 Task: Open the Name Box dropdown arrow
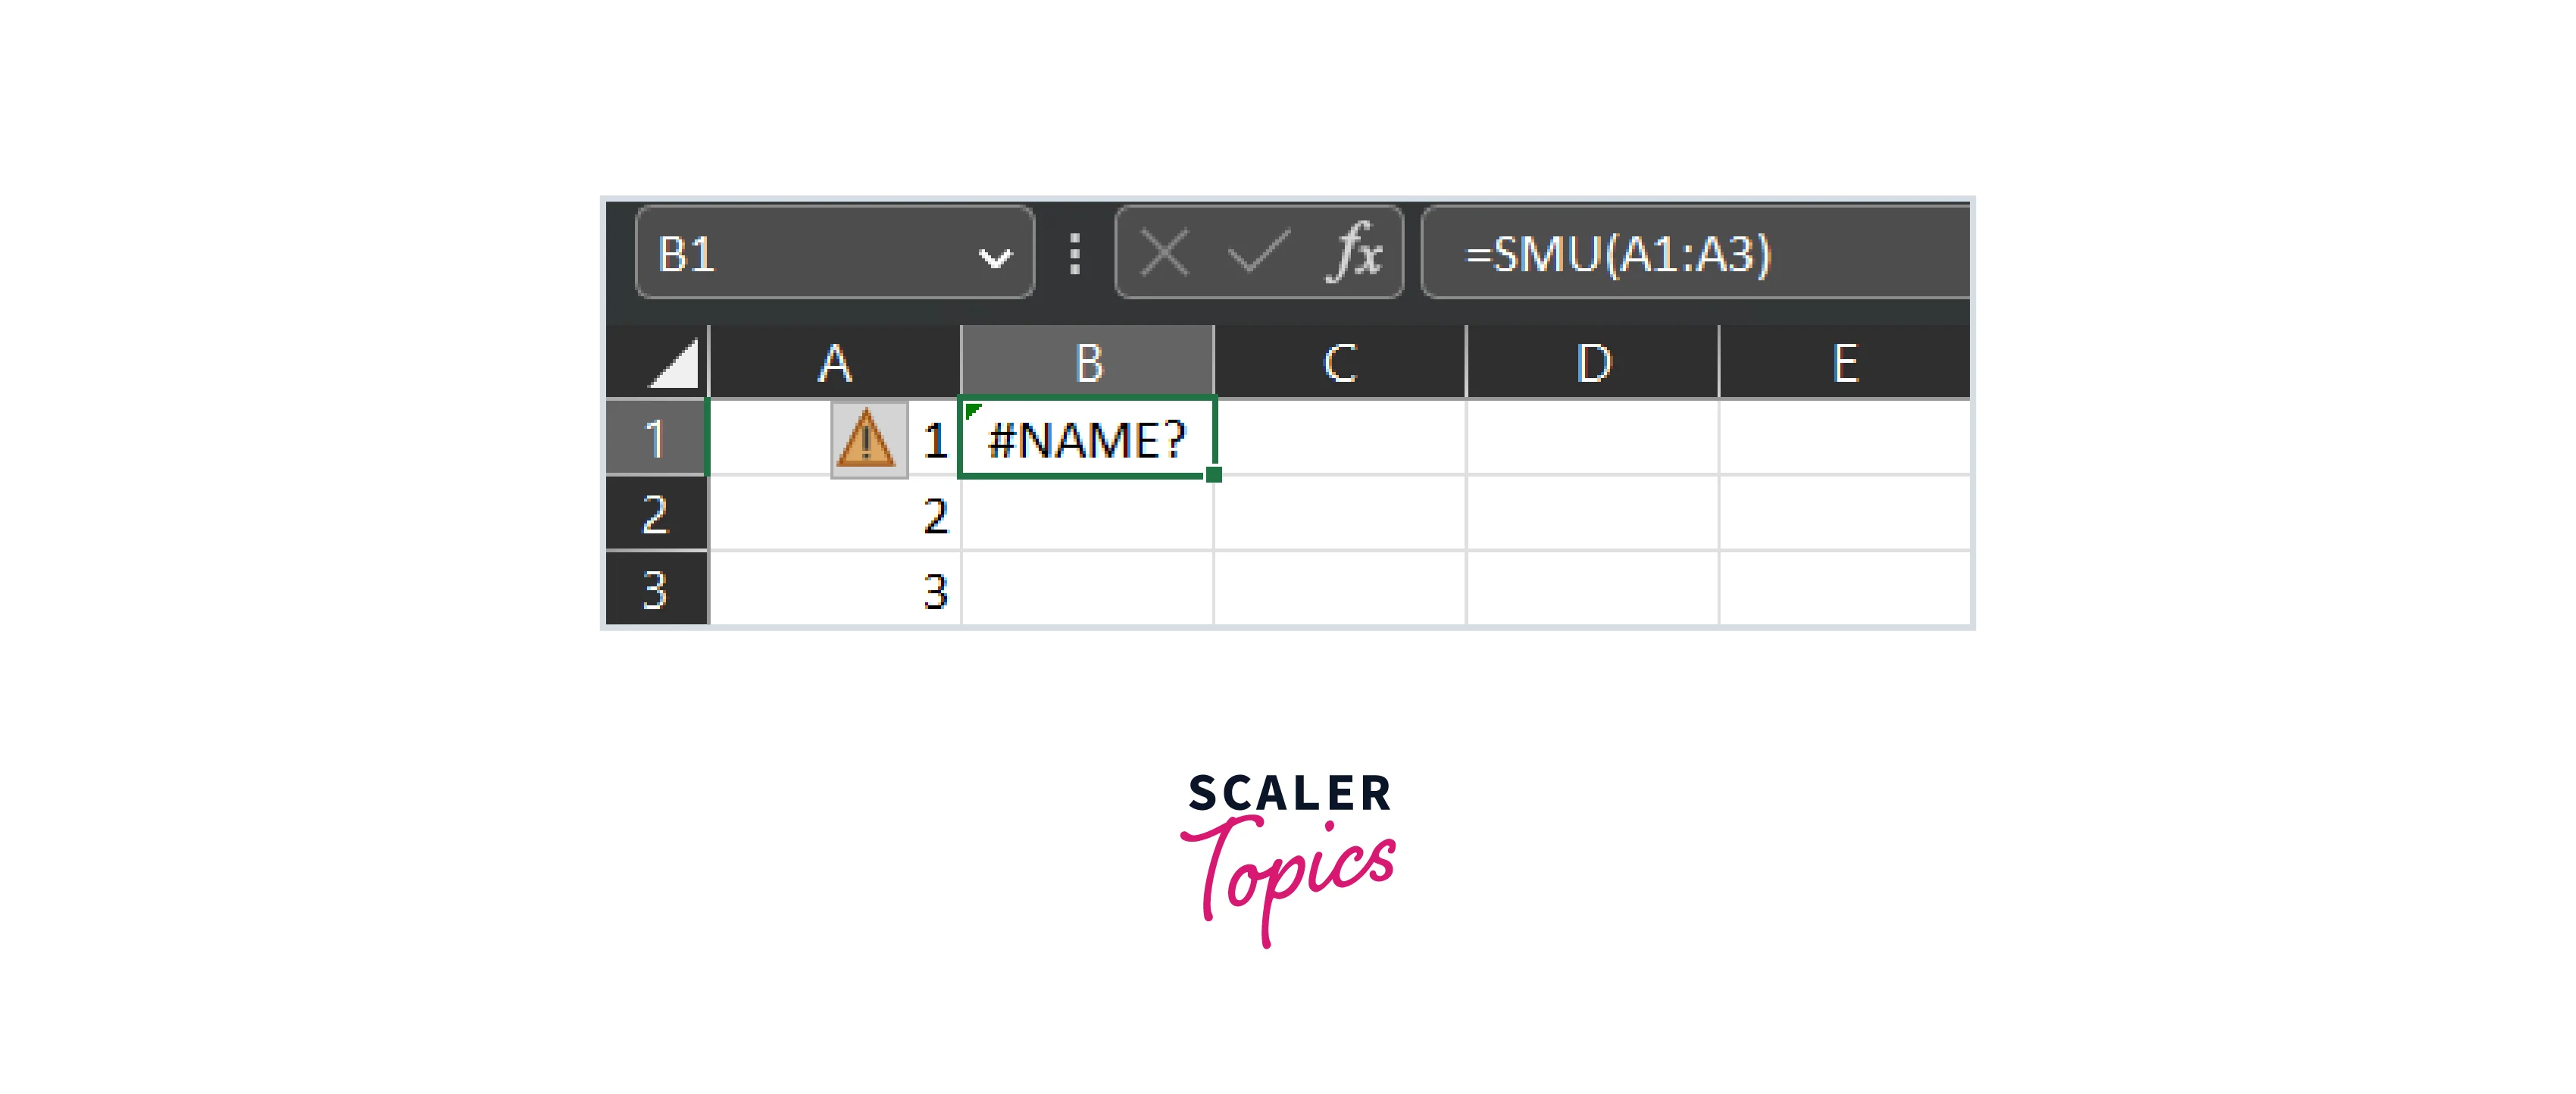tap(994, 257)
